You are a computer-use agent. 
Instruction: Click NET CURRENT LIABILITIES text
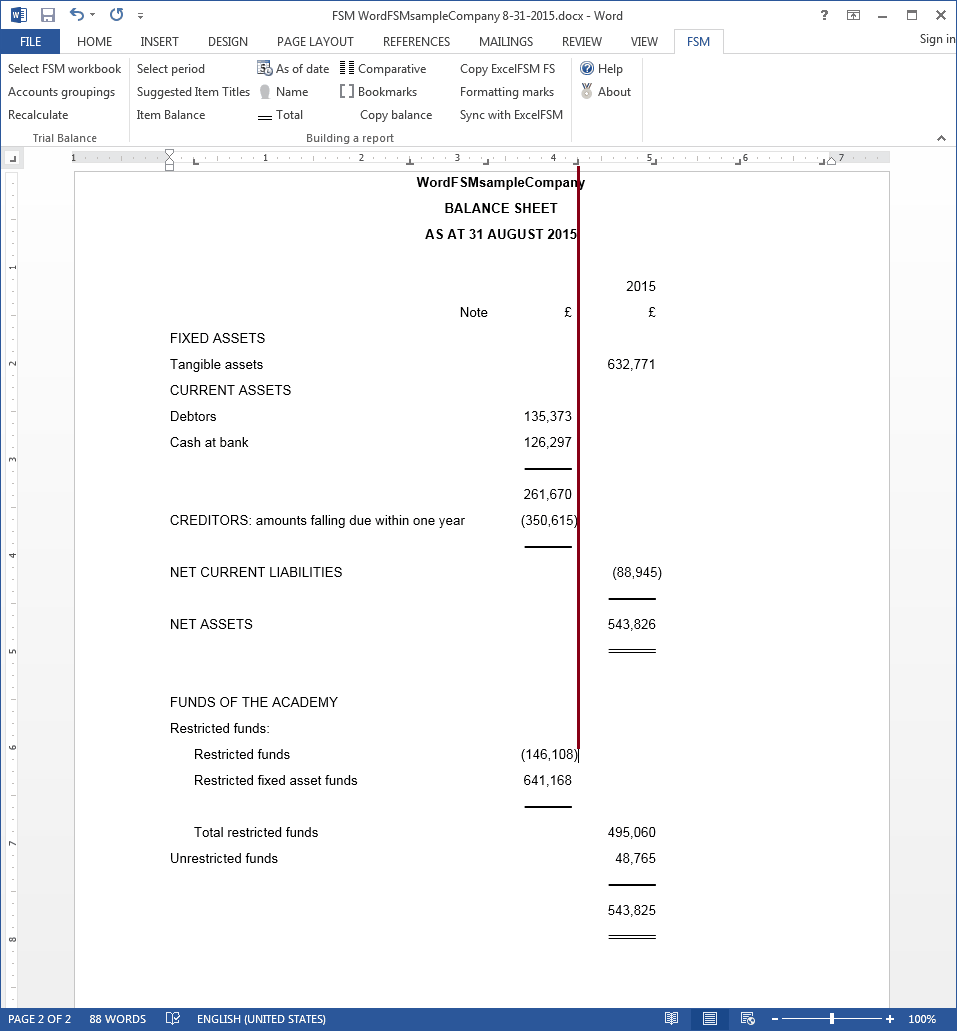(x=256, y=572)
